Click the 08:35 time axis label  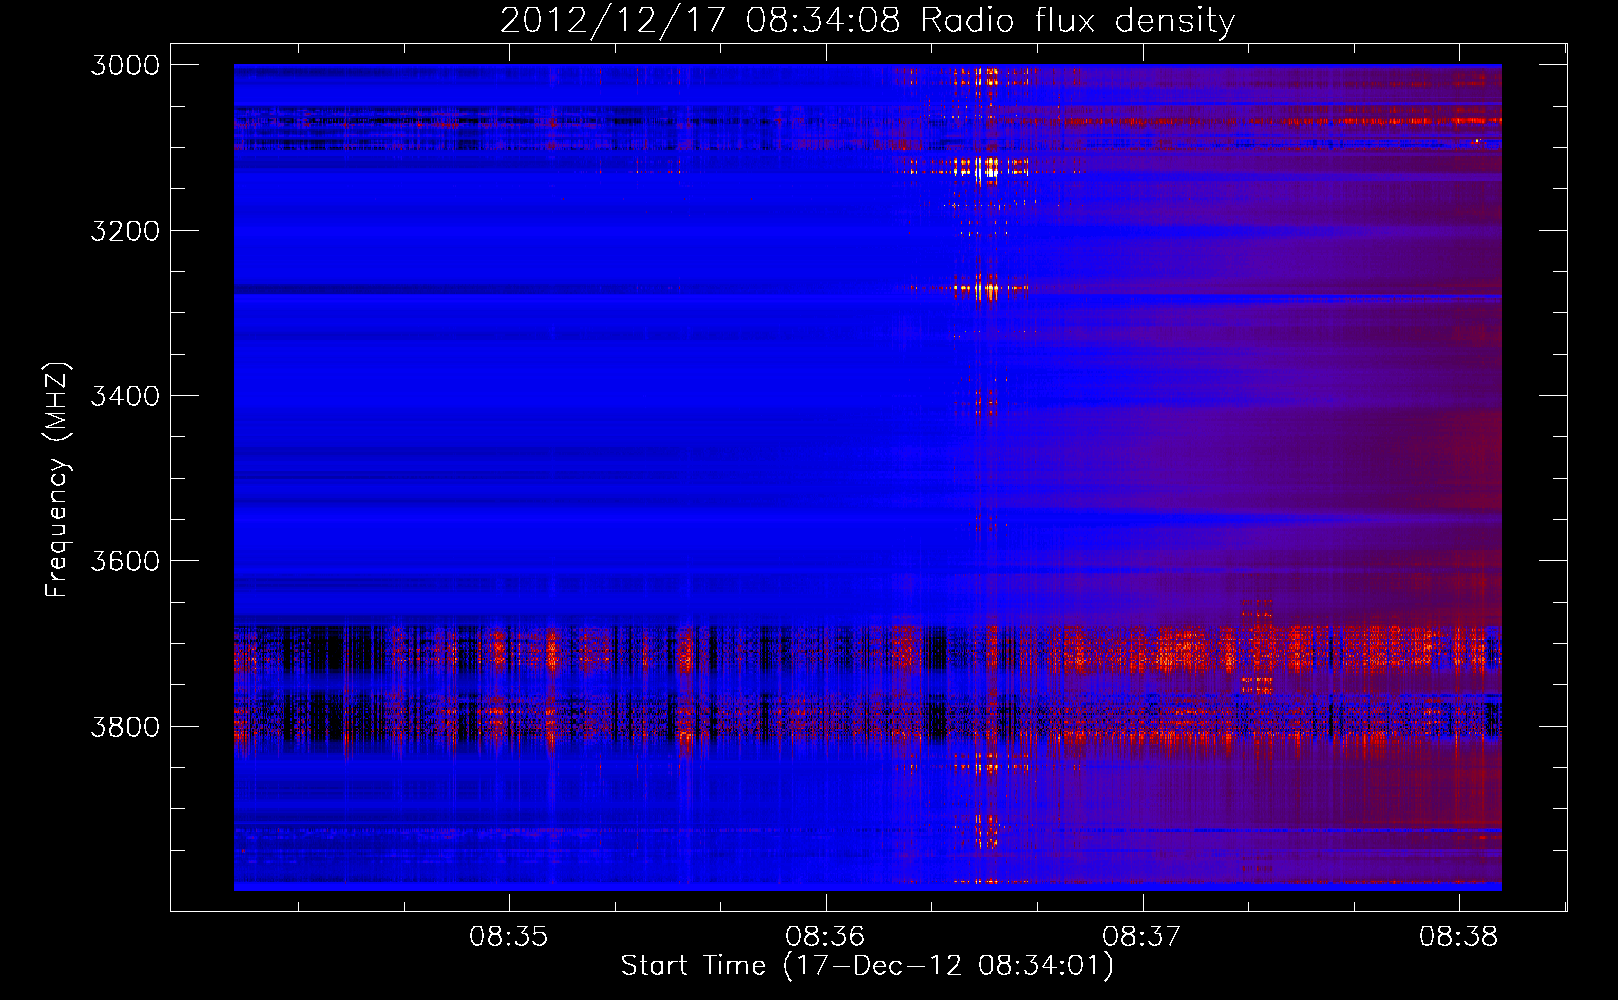tap(509, 936)
